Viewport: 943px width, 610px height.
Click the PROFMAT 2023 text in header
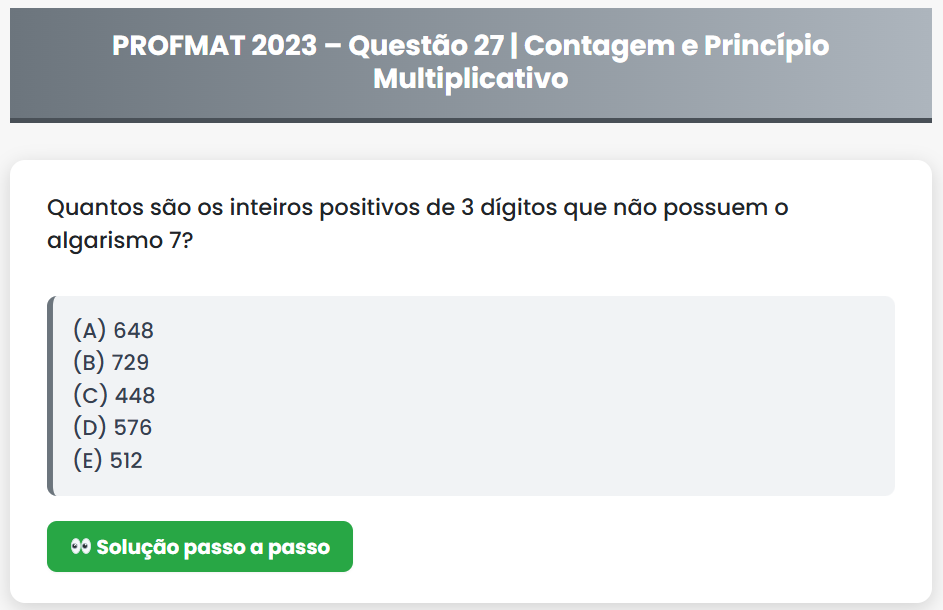coord(214,46)
